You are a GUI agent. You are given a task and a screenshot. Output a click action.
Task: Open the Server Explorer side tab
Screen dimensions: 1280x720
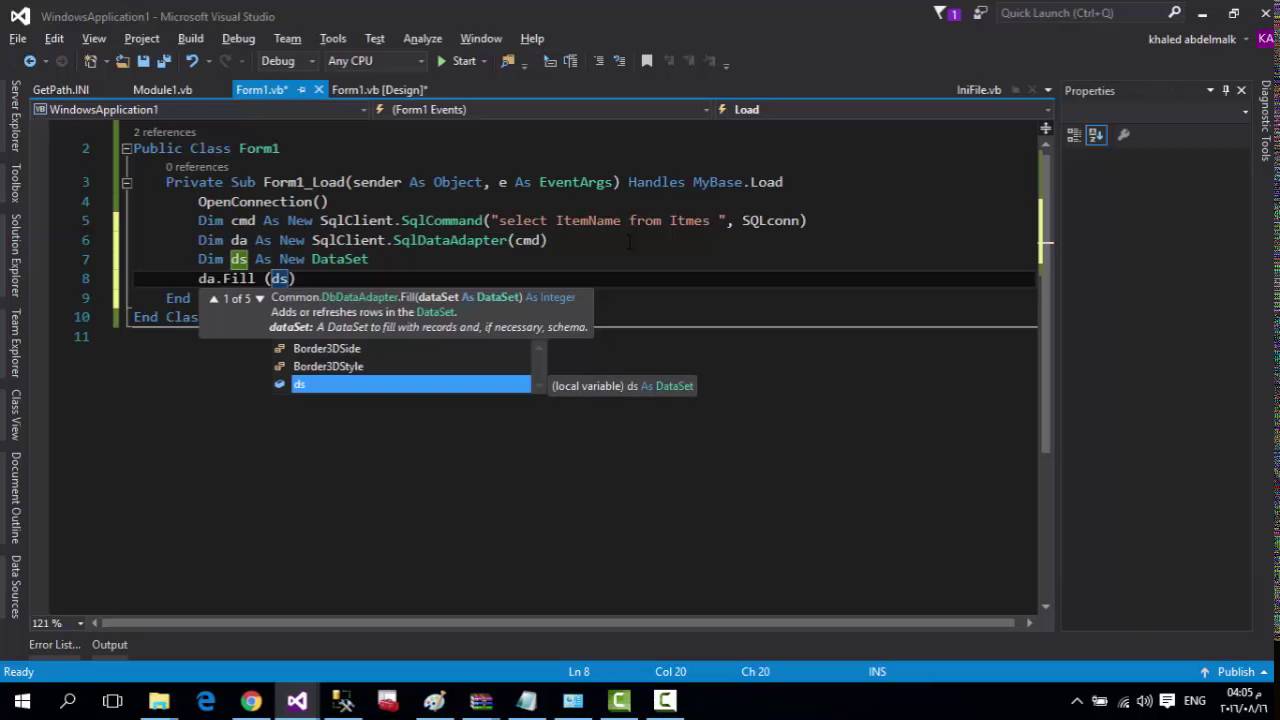click(15, 117)
